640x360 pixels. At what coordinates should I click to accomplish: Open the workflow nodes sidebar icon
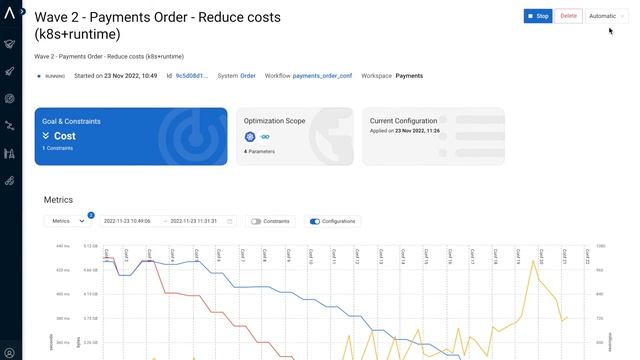pyautogui.click(x=9, y=126)
